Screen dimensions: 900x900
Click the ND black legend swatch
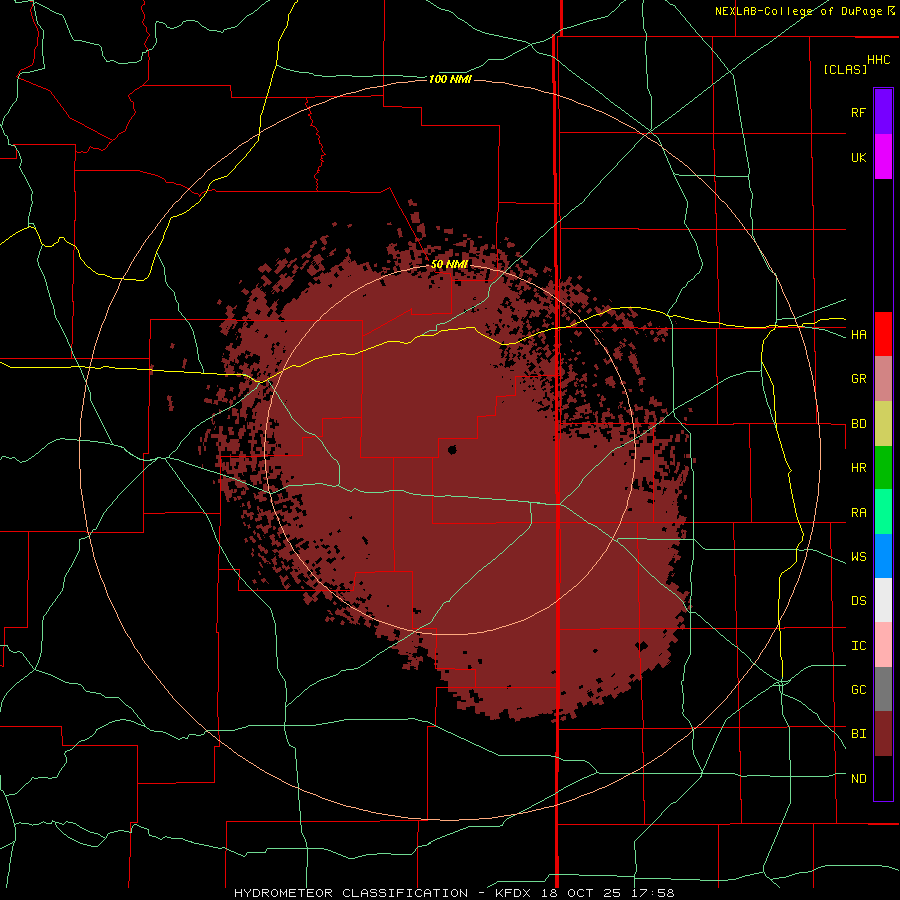[x=883, y=778]
